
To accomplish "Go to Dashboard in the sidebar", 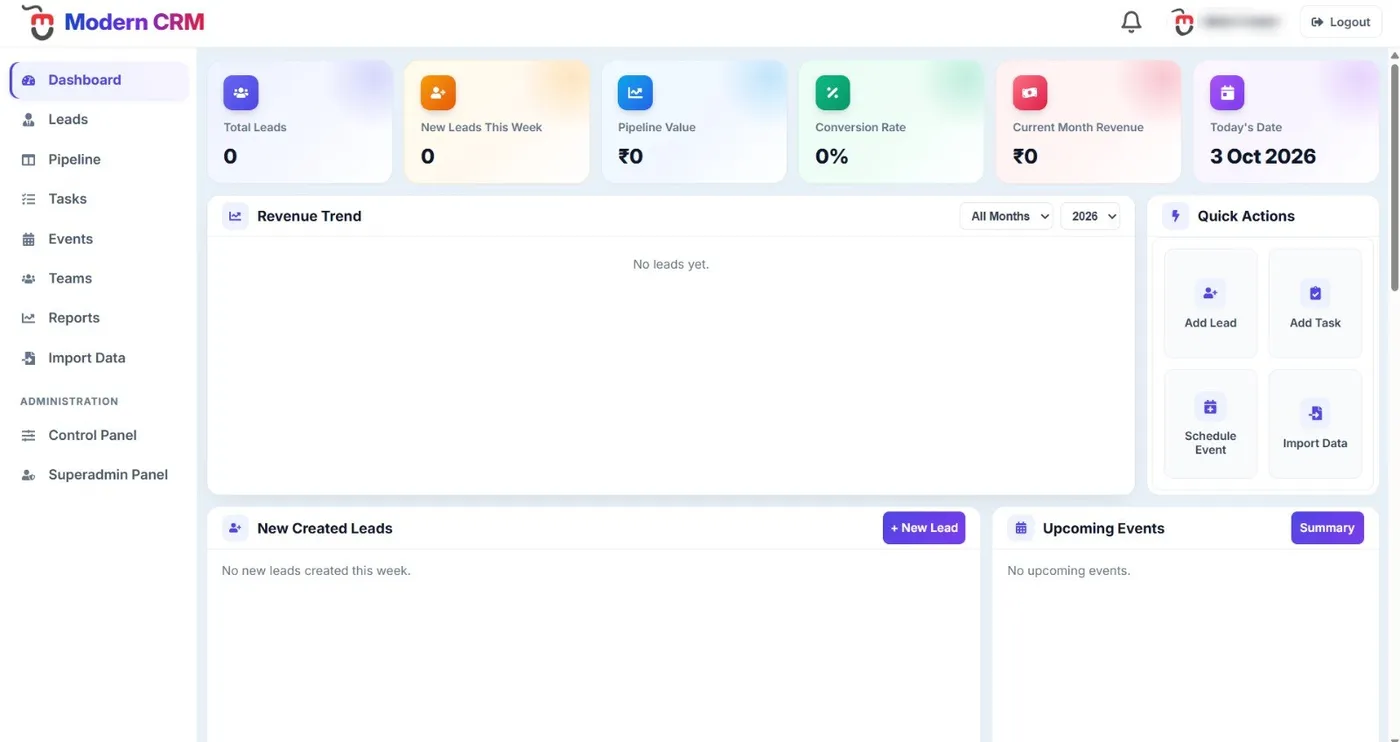I will [x=99, y=80].
